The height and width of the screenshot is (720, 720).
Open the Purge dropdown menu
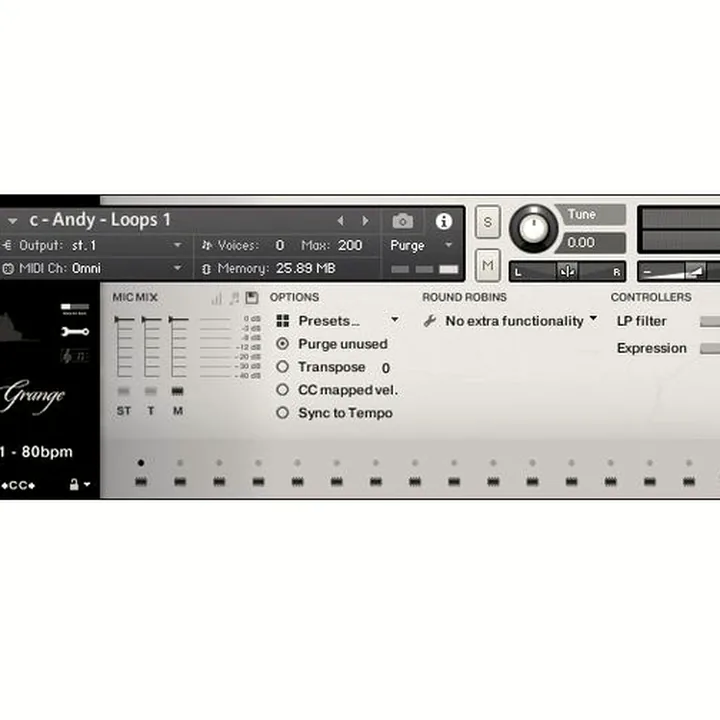pos(449,245)
